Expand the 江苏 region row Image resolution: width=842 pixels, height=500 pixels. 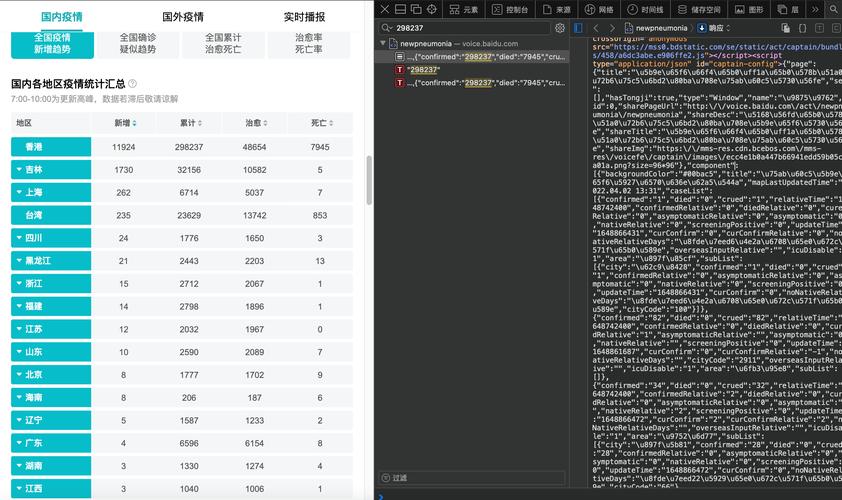click(x=51, y=329)
